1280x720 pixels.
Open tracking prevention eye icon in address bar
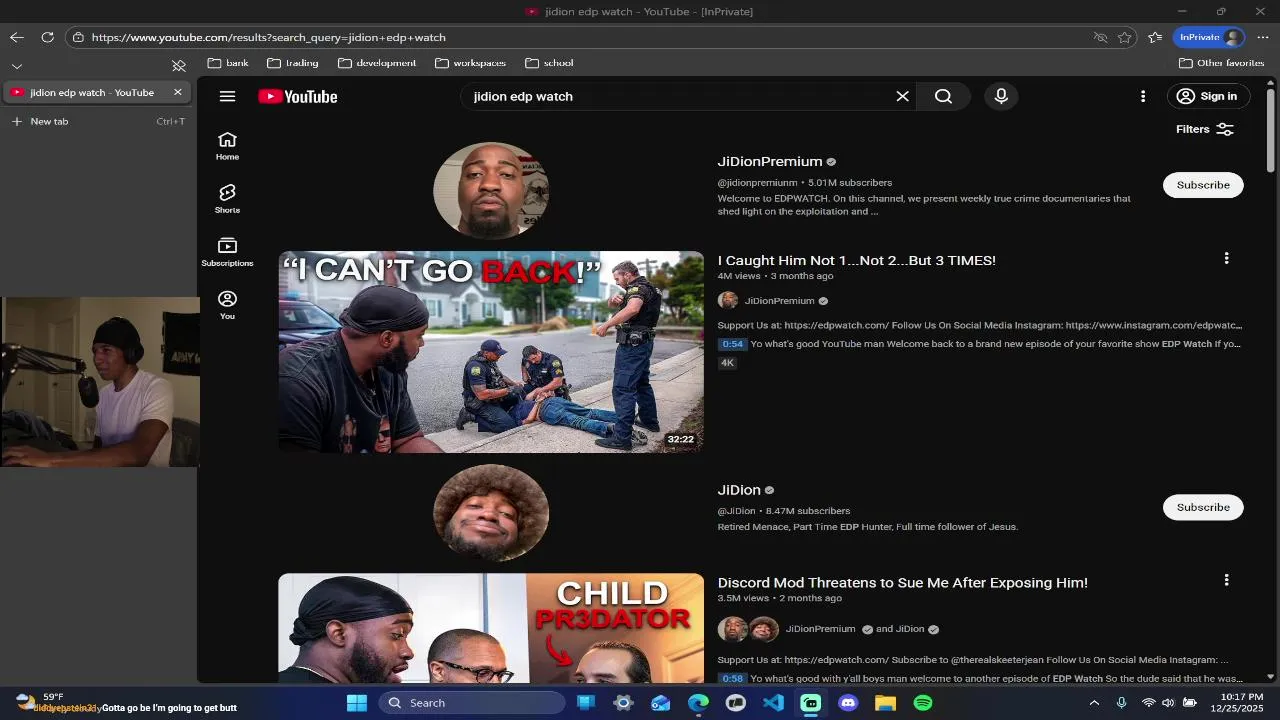1100,37
